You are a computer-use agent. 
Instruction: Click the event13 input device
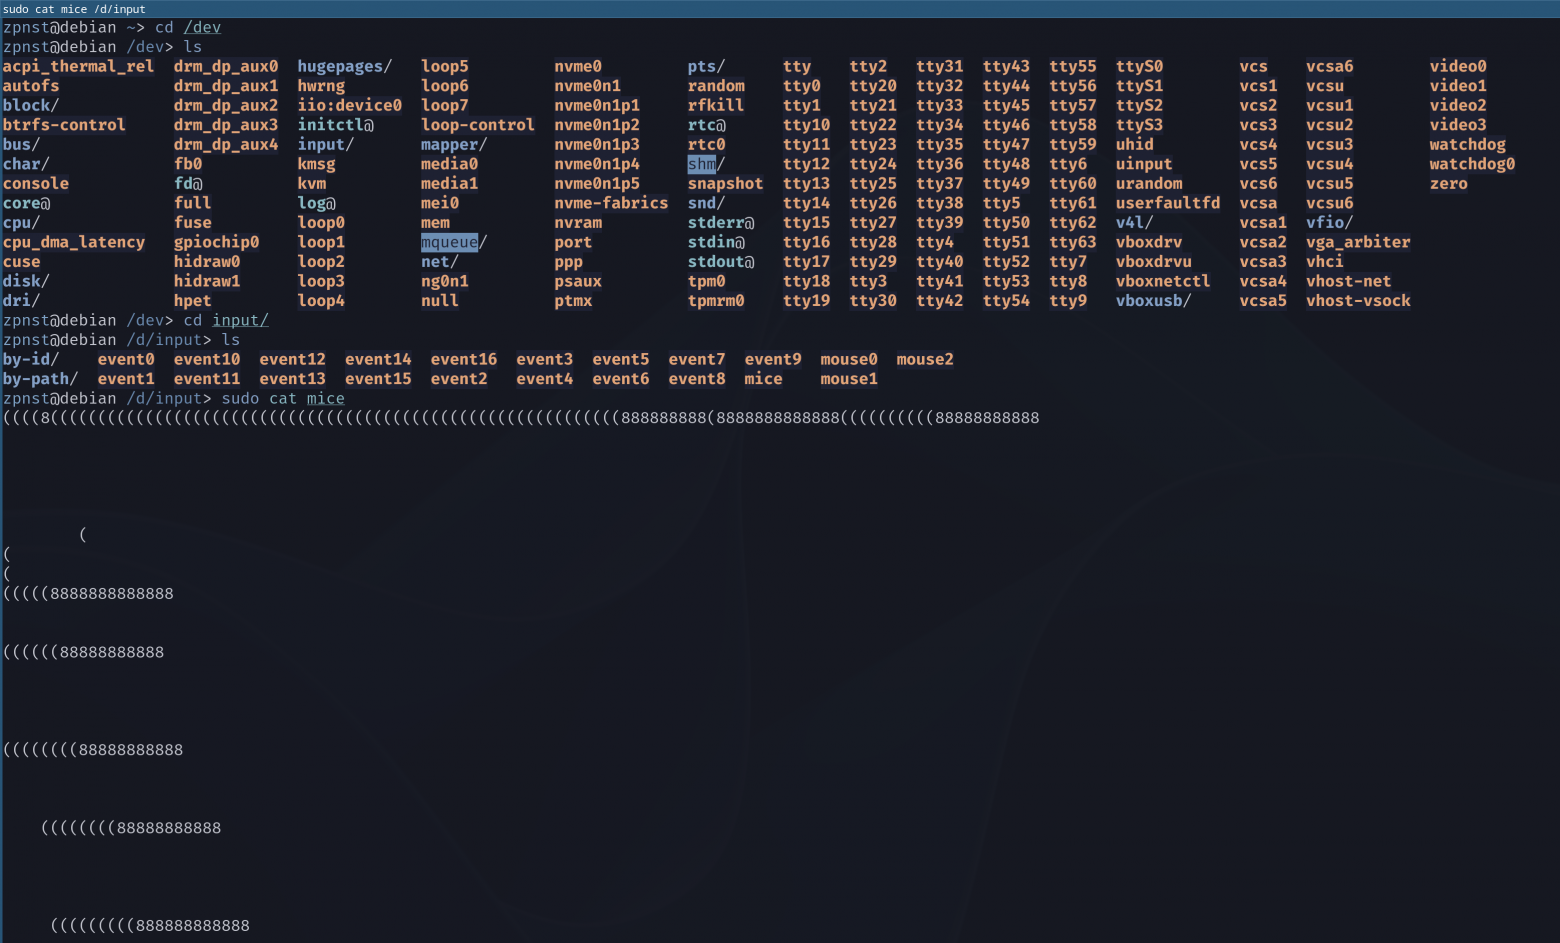(292, 378)
